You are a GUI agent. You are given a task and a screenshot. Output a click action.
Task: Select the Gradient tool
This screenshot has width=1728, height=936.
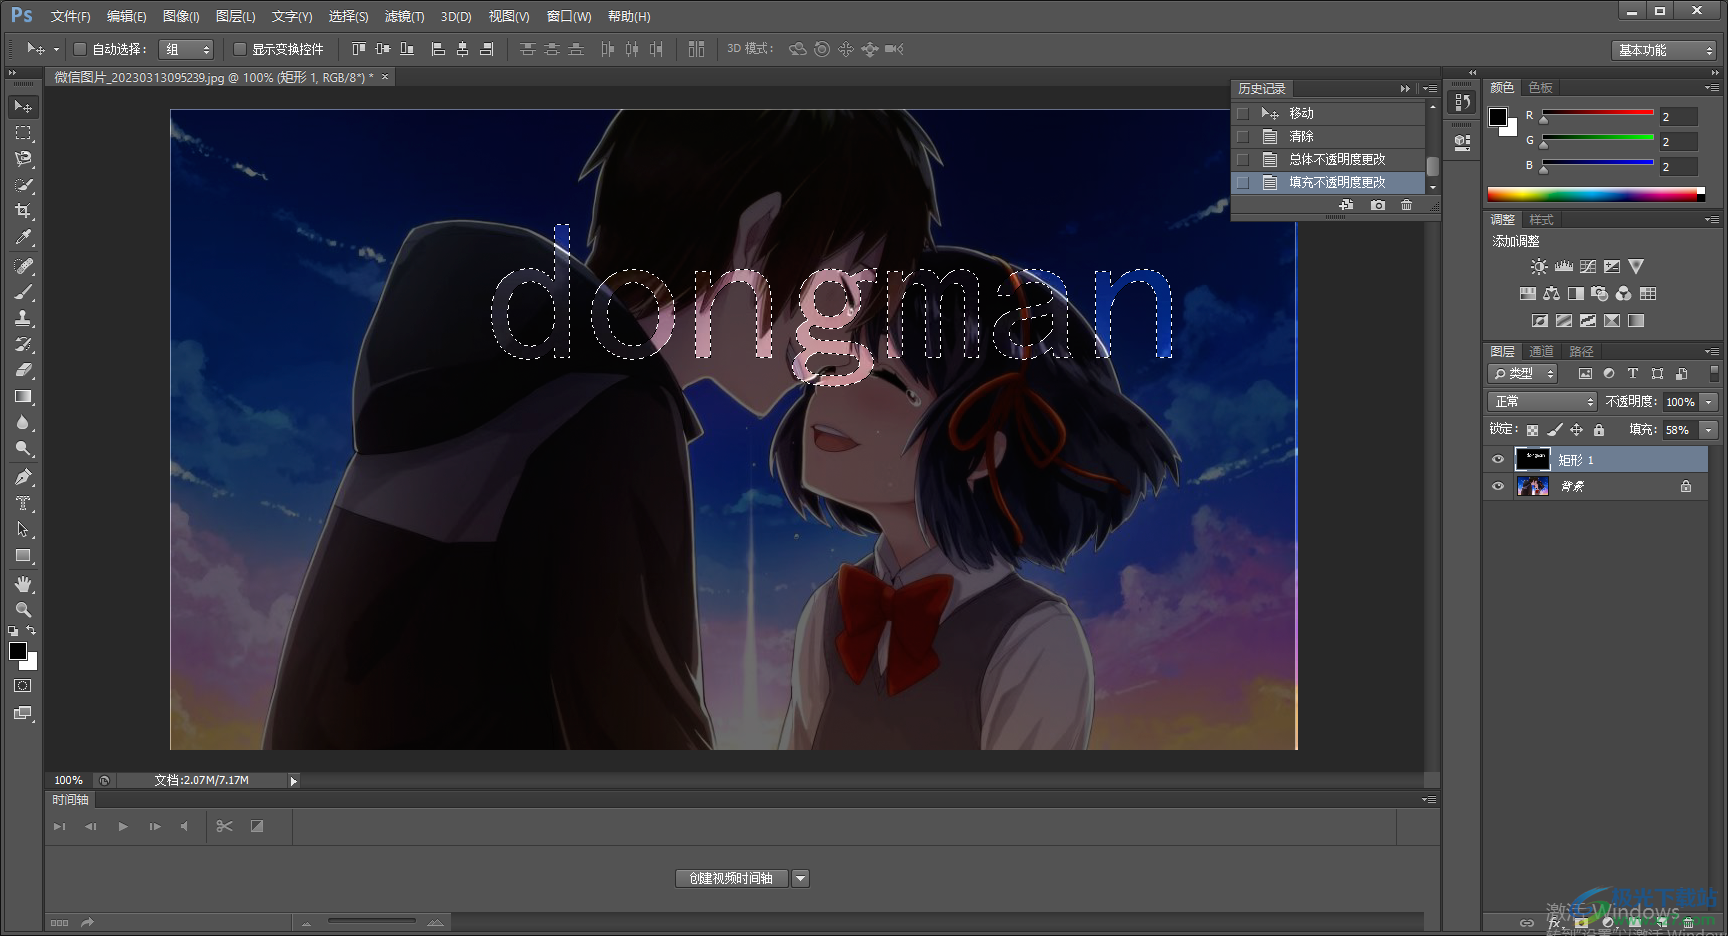[x=23, y=396]
